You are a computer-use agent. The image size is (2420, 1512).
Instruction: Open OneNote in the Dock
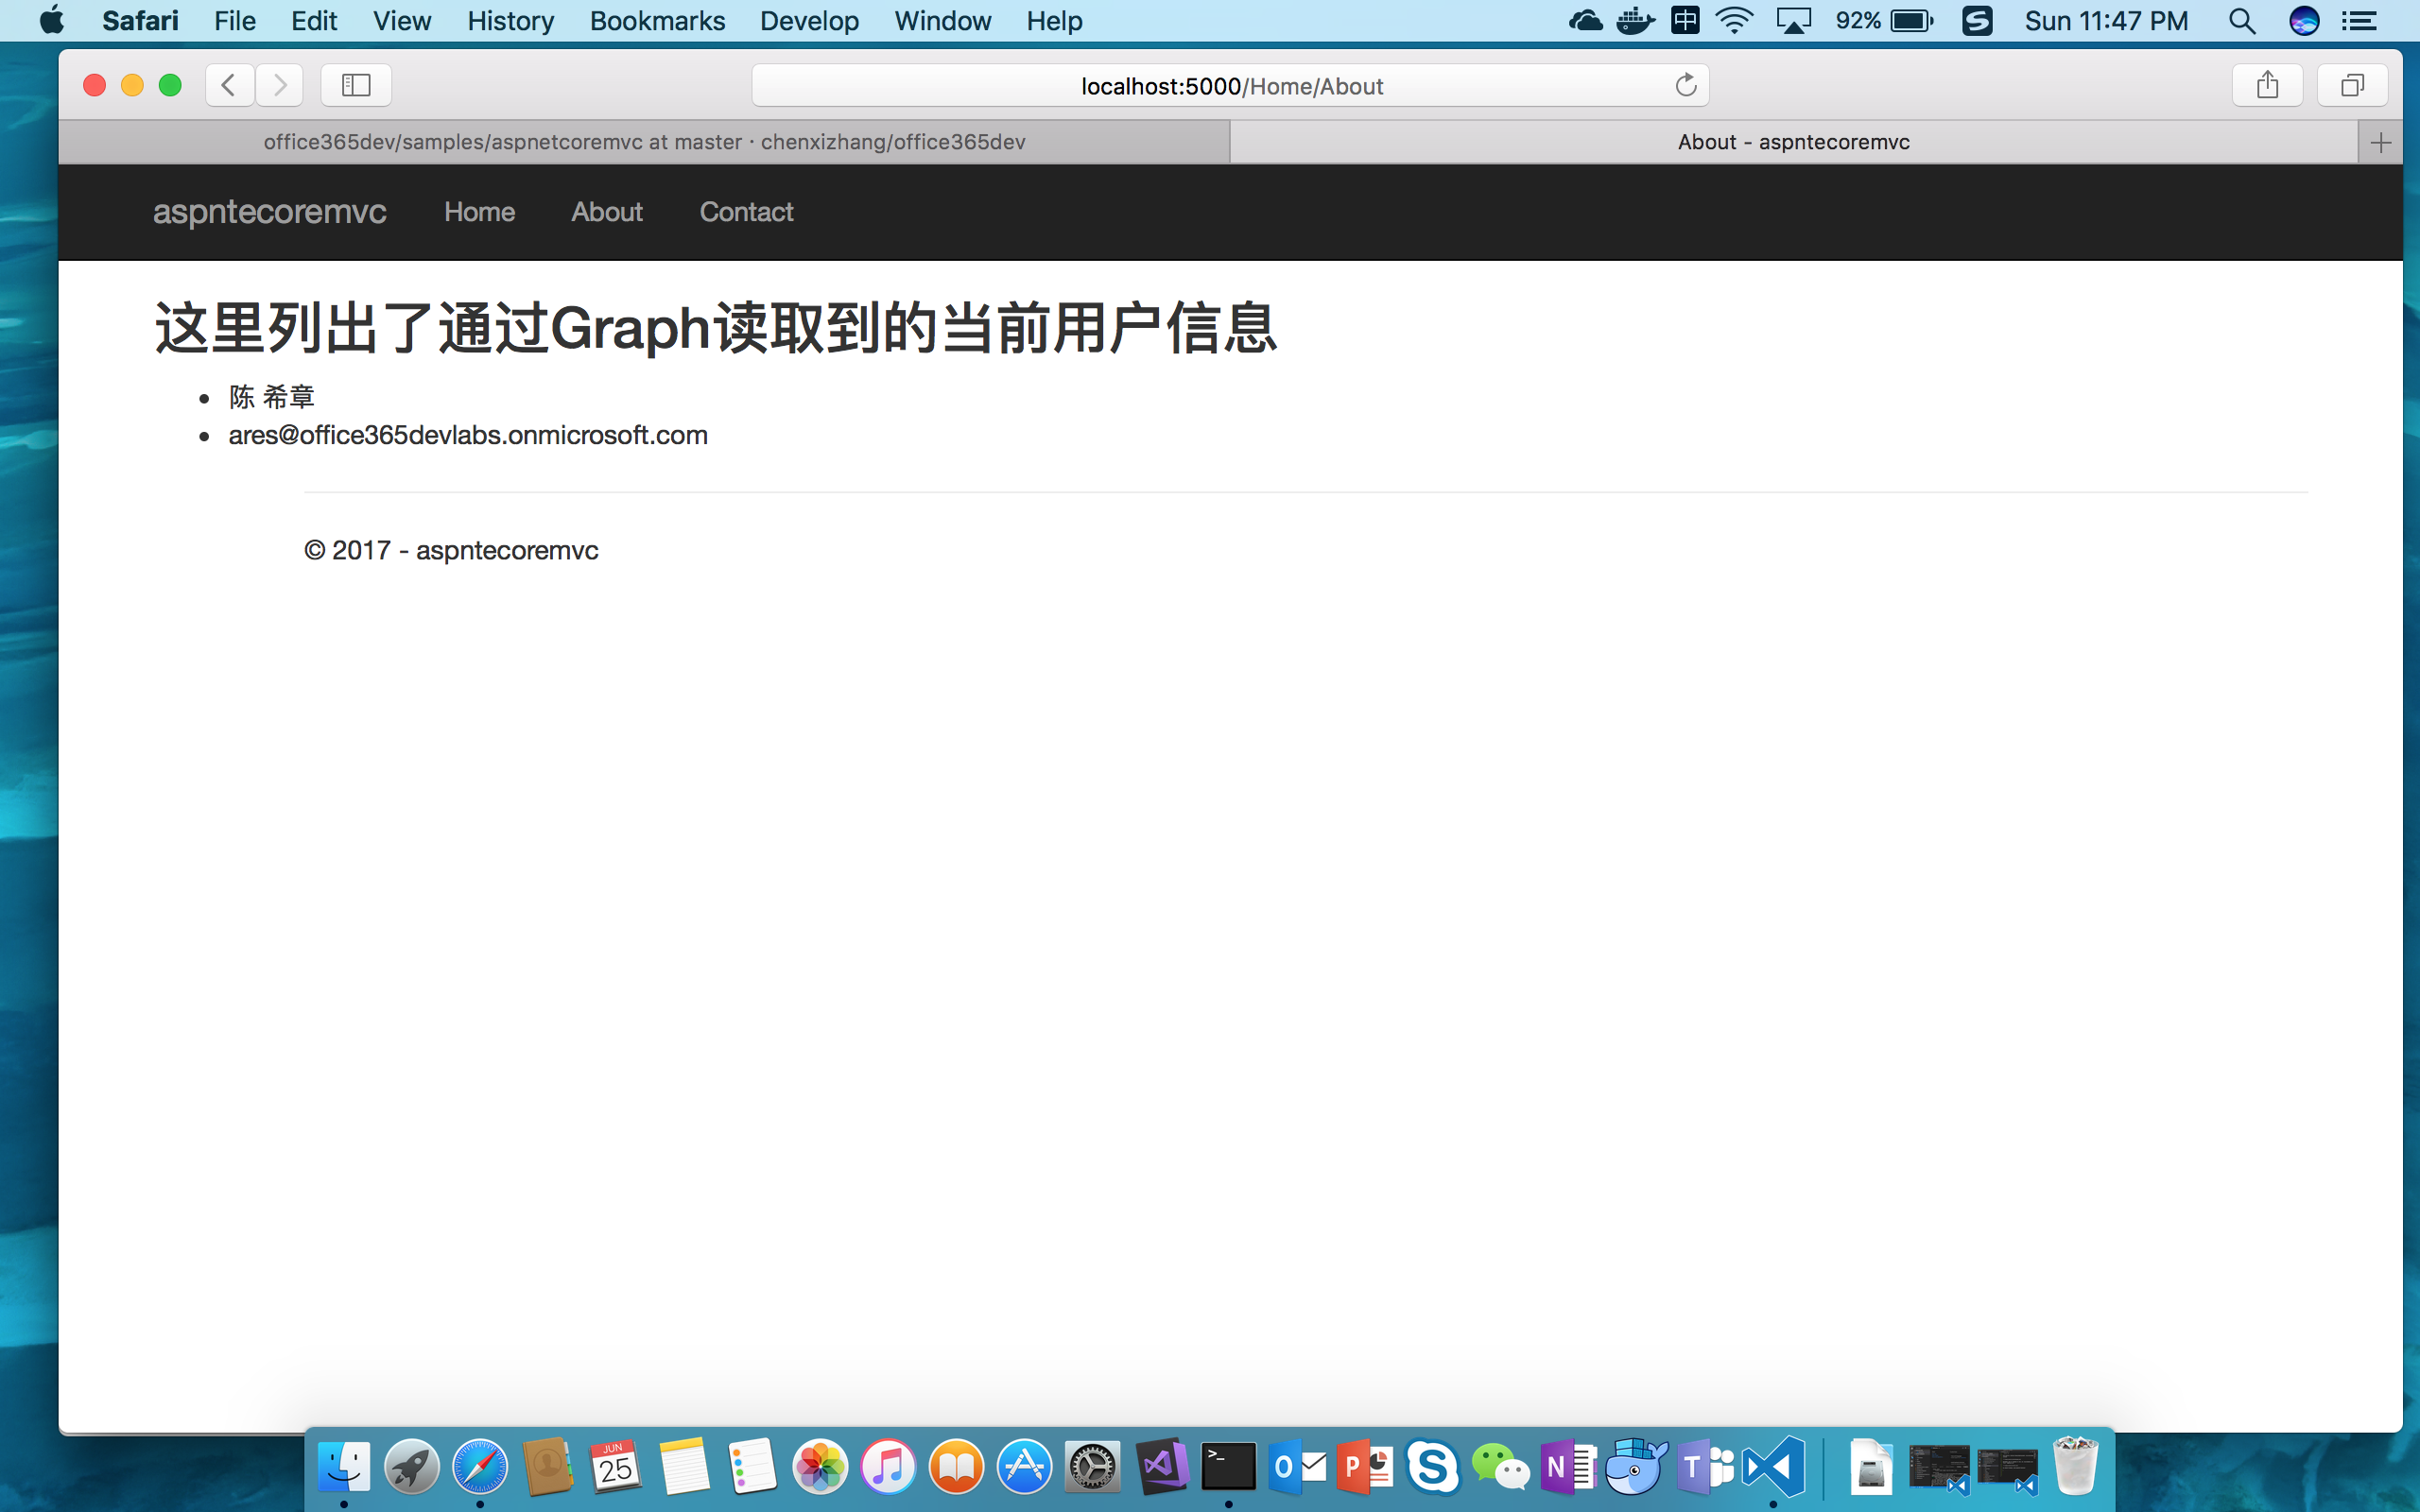click(1569, 1467)
